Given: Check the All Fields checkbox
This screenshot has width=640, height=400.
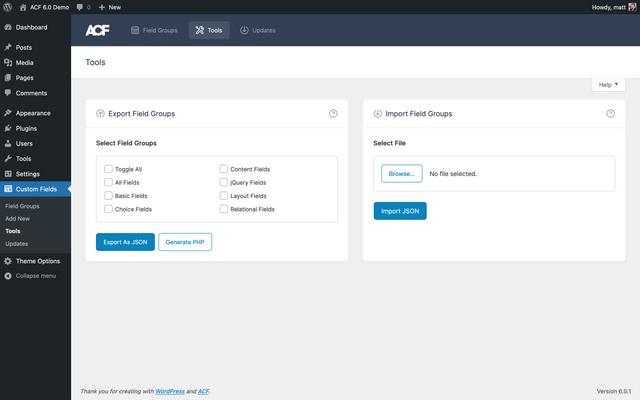Looking at the screenshot, I should pos(108,182).
